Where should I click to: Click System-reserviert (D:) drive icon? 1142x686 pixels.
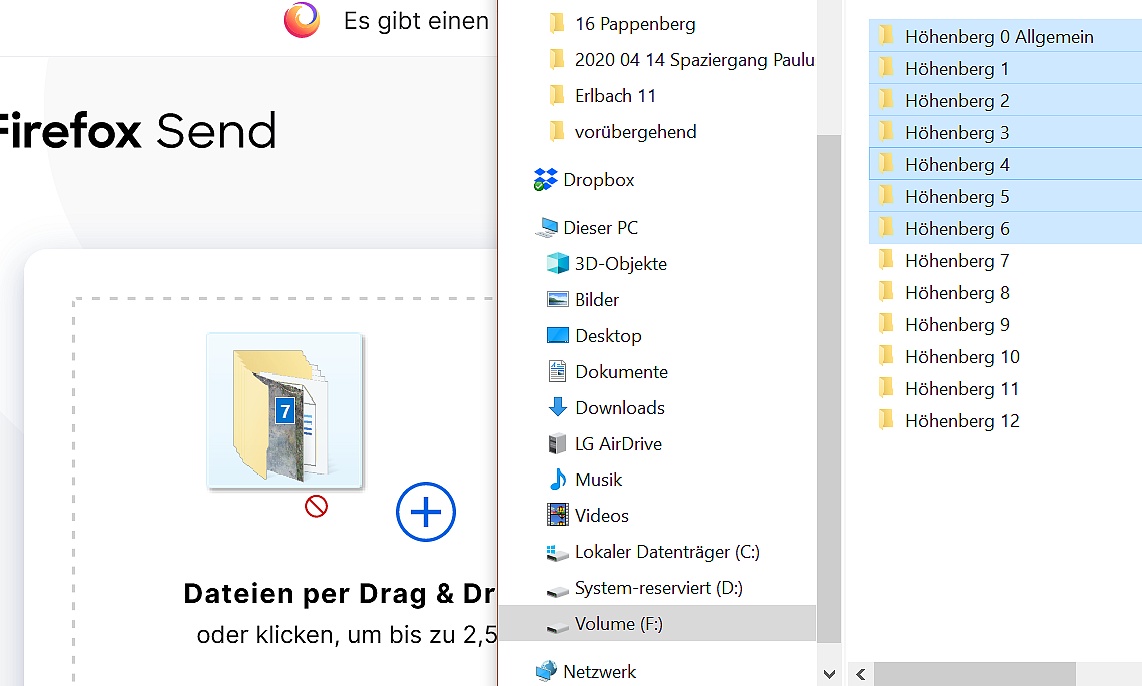pyautogui.click(x=558, y=591)
